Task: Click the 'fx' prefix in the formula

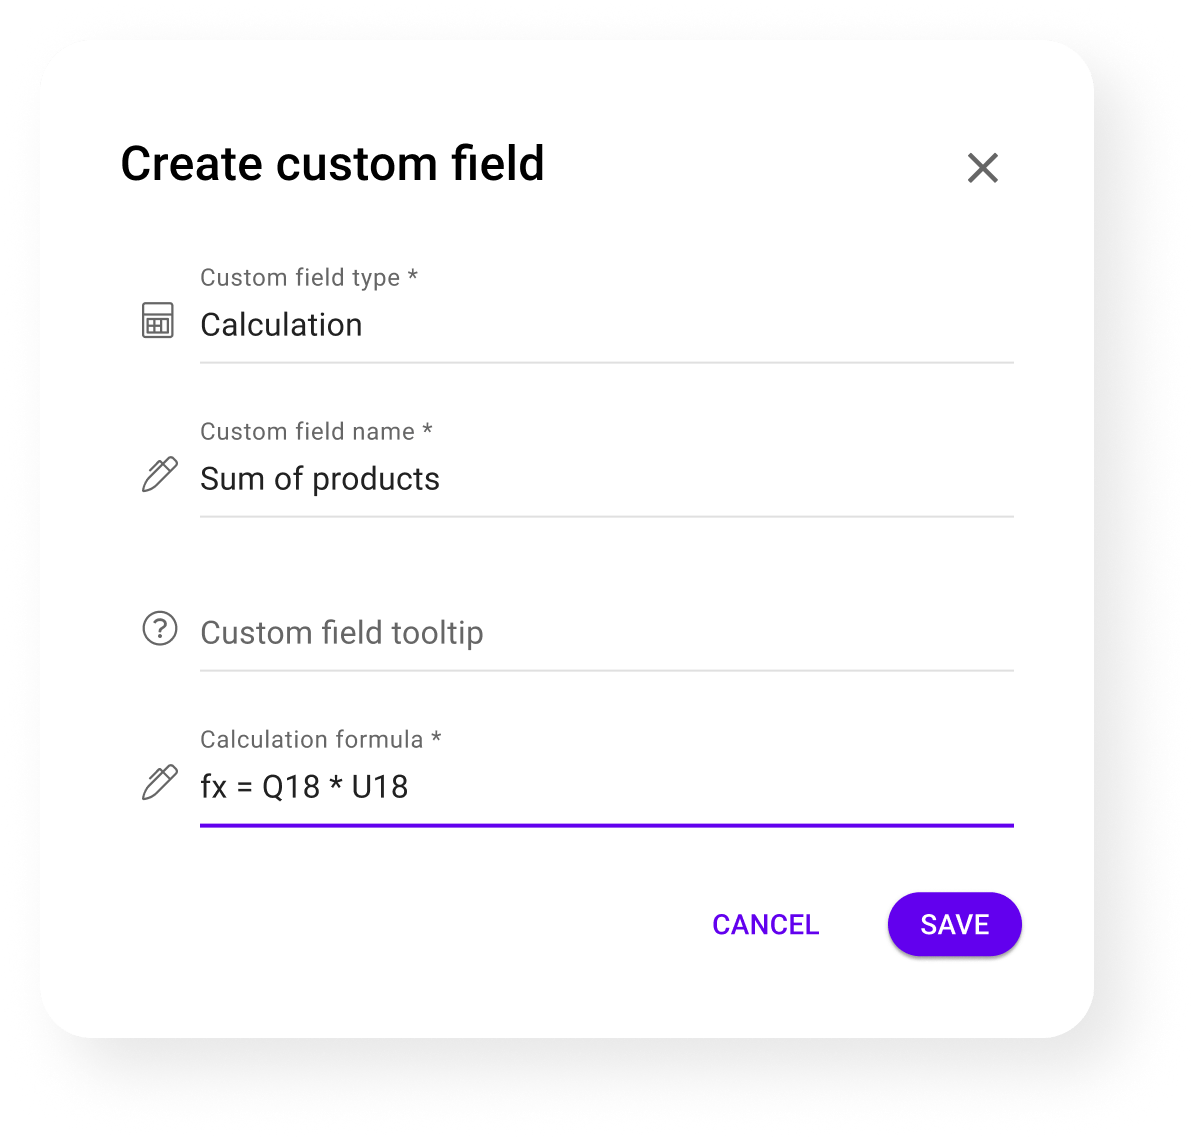Action: coord(214,787)
